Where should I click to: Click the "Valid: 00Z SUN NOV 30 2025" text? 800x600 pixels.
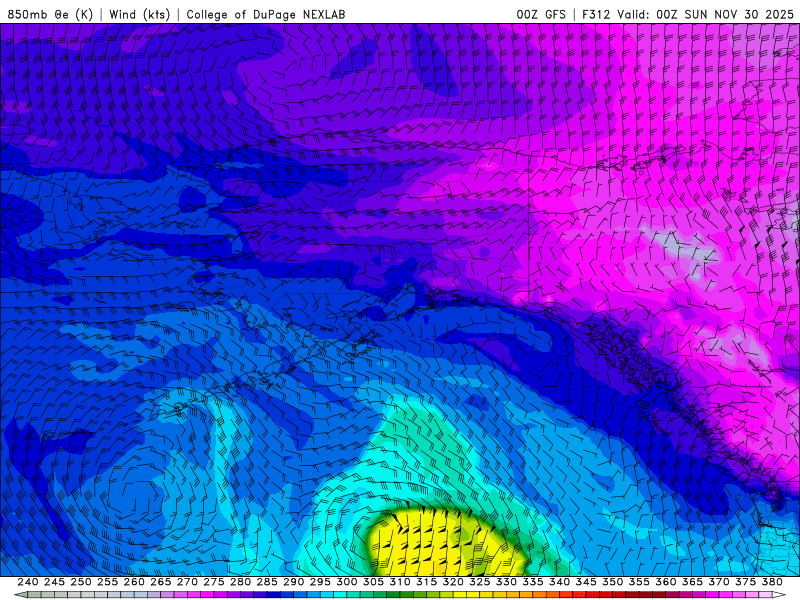[705, 14]
